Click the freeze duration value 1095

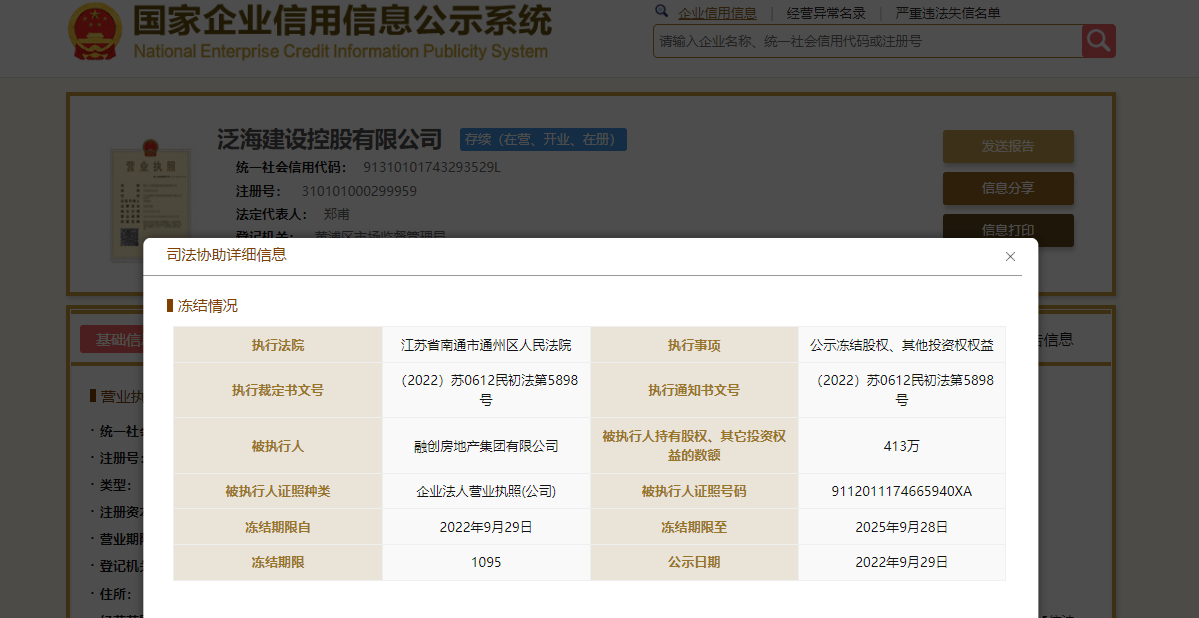click(x=486, y=562)
